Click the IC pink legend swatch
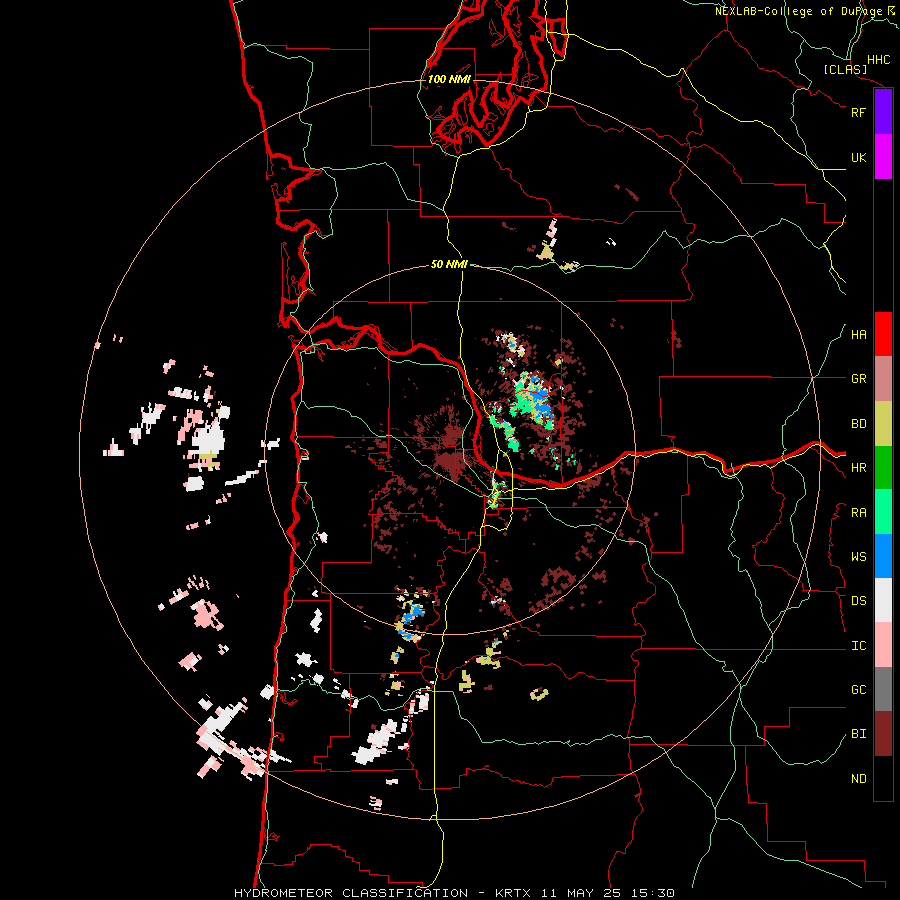900x900 pixels. pos(883,645)
